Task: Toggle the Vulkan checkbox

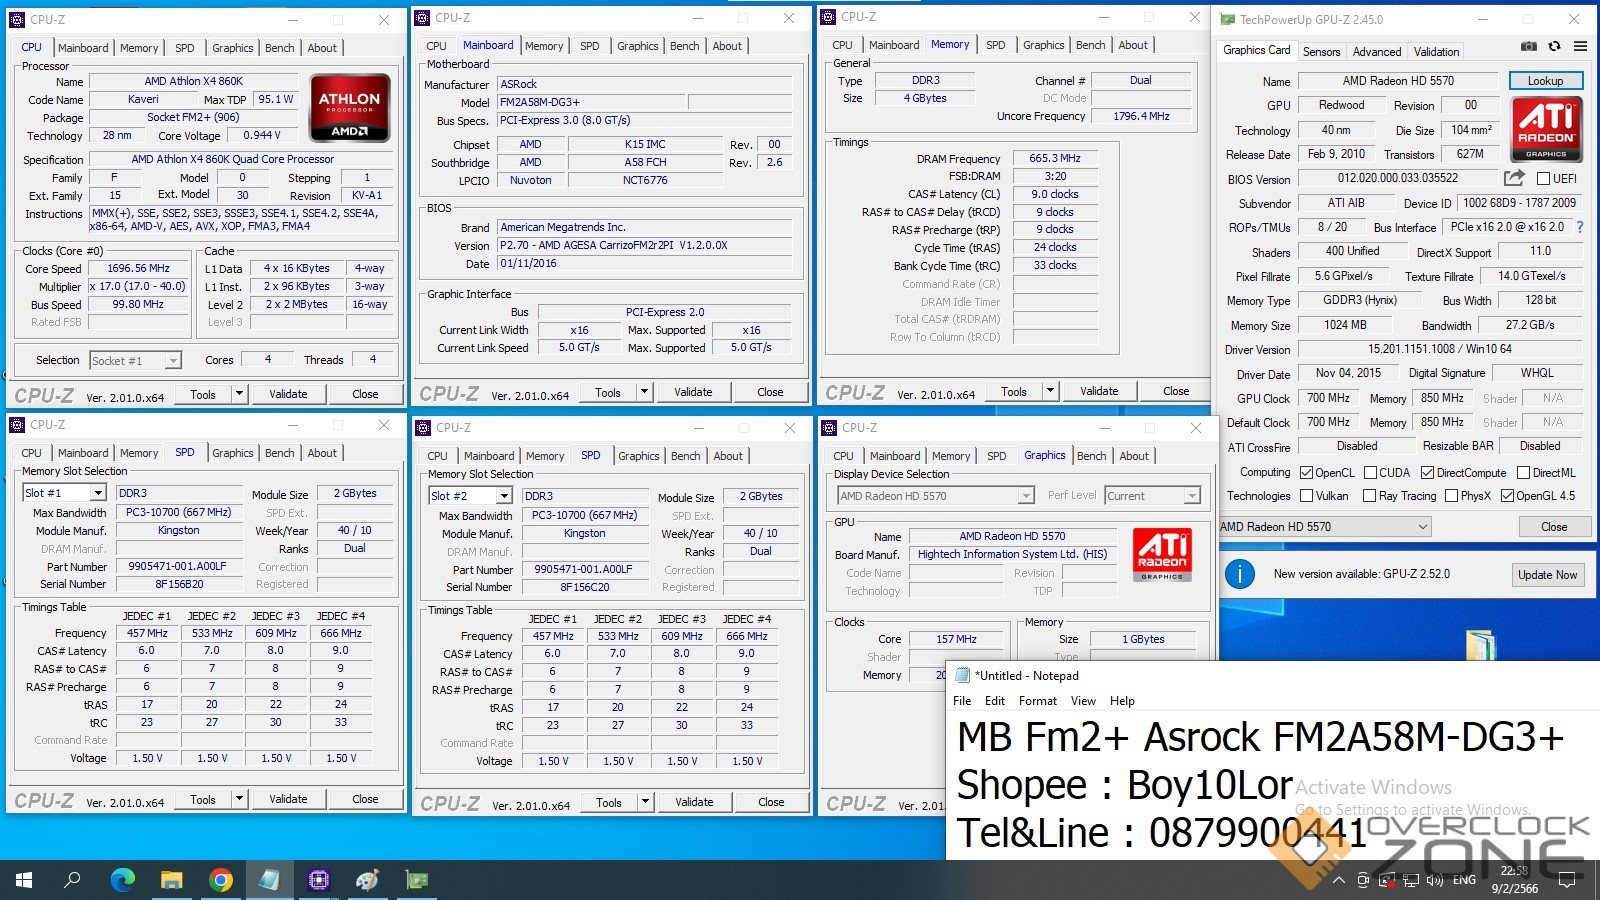Action: 1307,496
